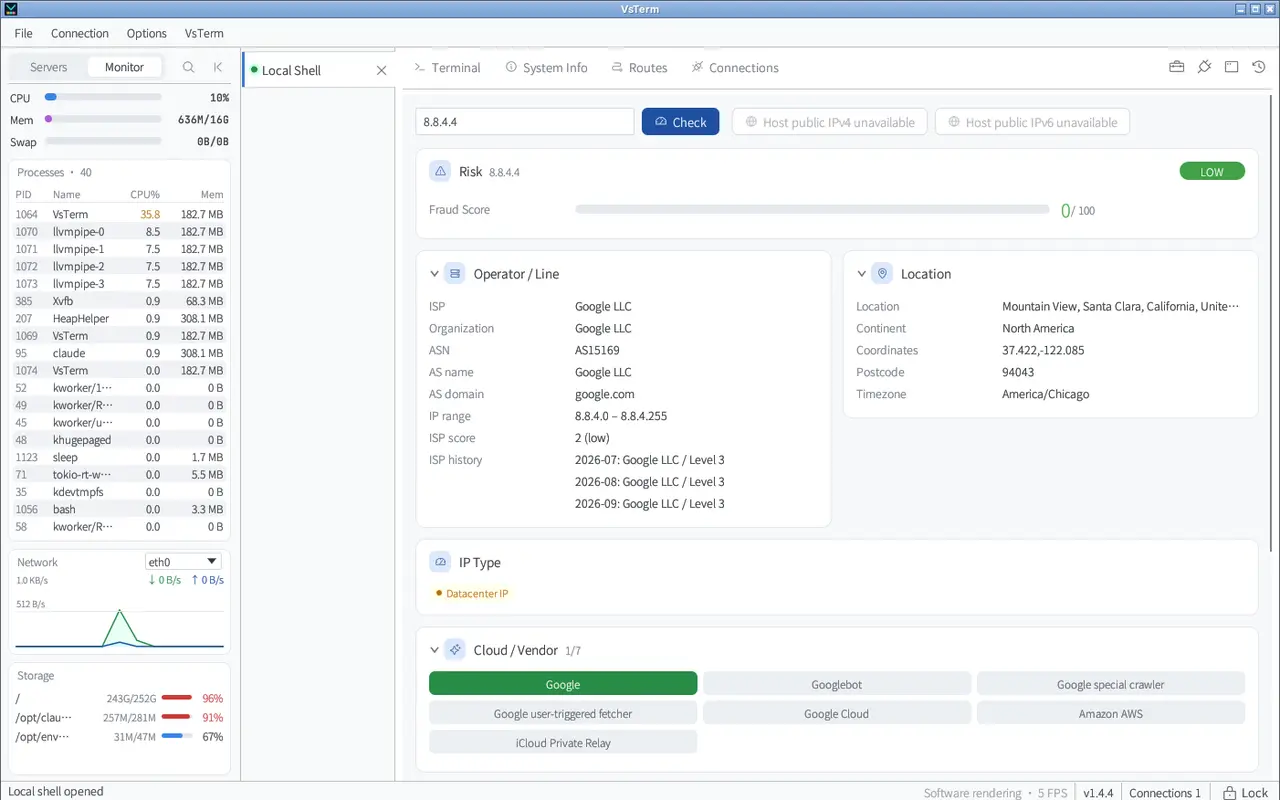Open the history clock icon
1280x800 pixels.
click(x=1259, y=67)
